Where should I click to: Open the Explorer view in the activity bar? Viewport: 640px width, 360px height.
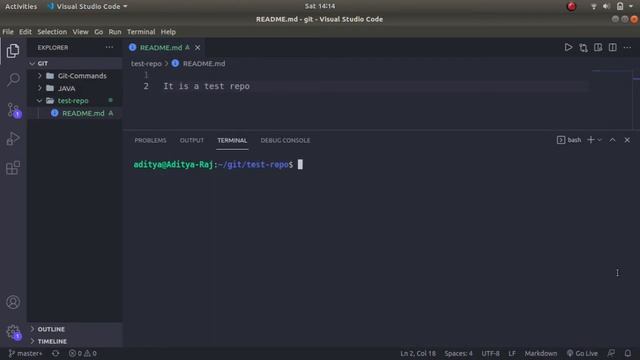[13, 51]
